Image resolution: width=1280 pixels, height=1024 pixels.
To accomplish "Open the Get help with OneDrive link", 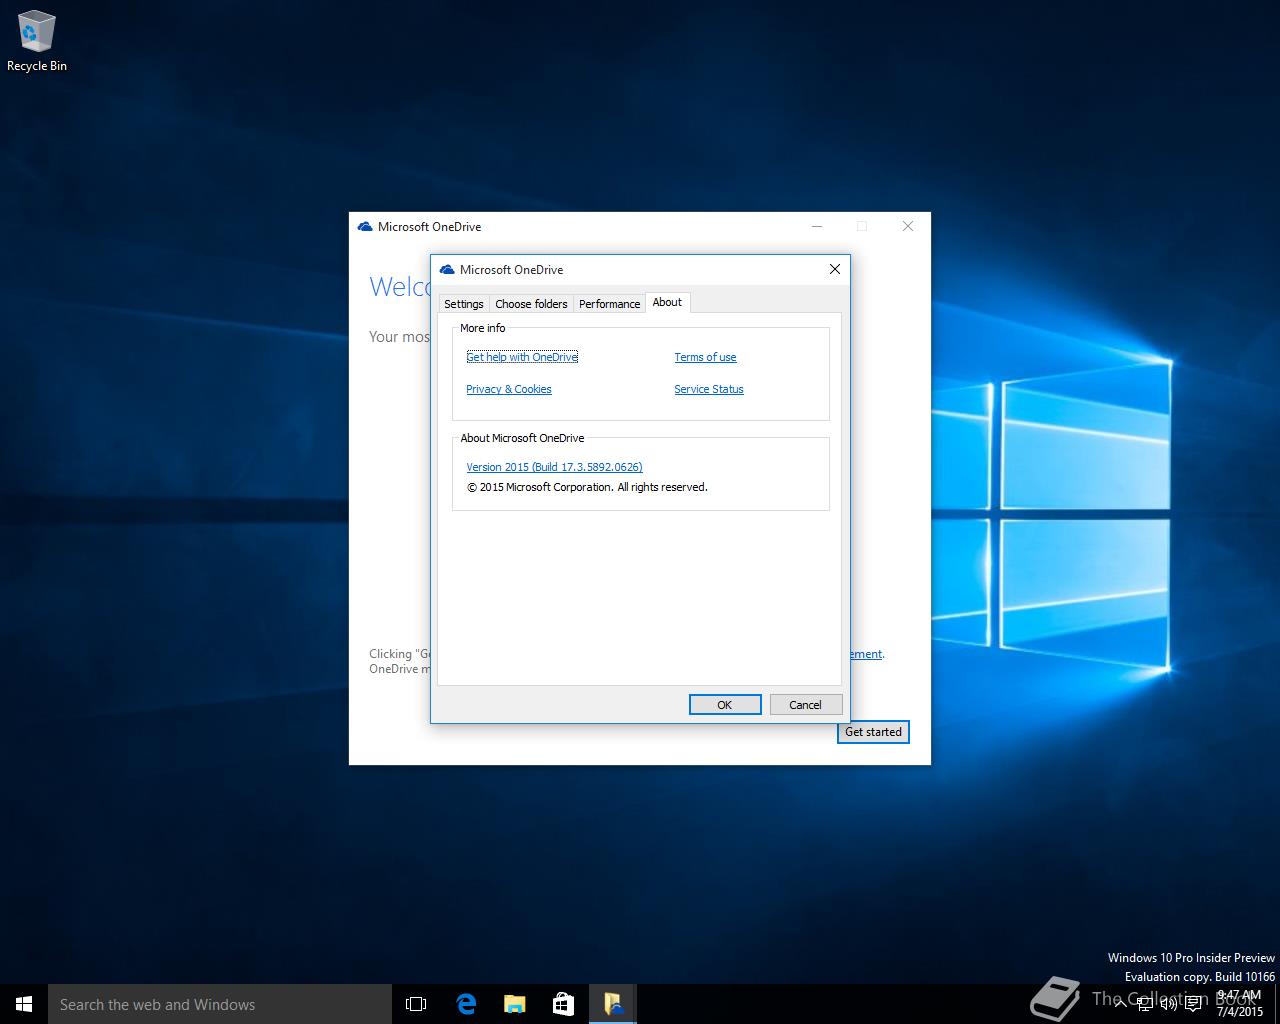I will (522, 357).
